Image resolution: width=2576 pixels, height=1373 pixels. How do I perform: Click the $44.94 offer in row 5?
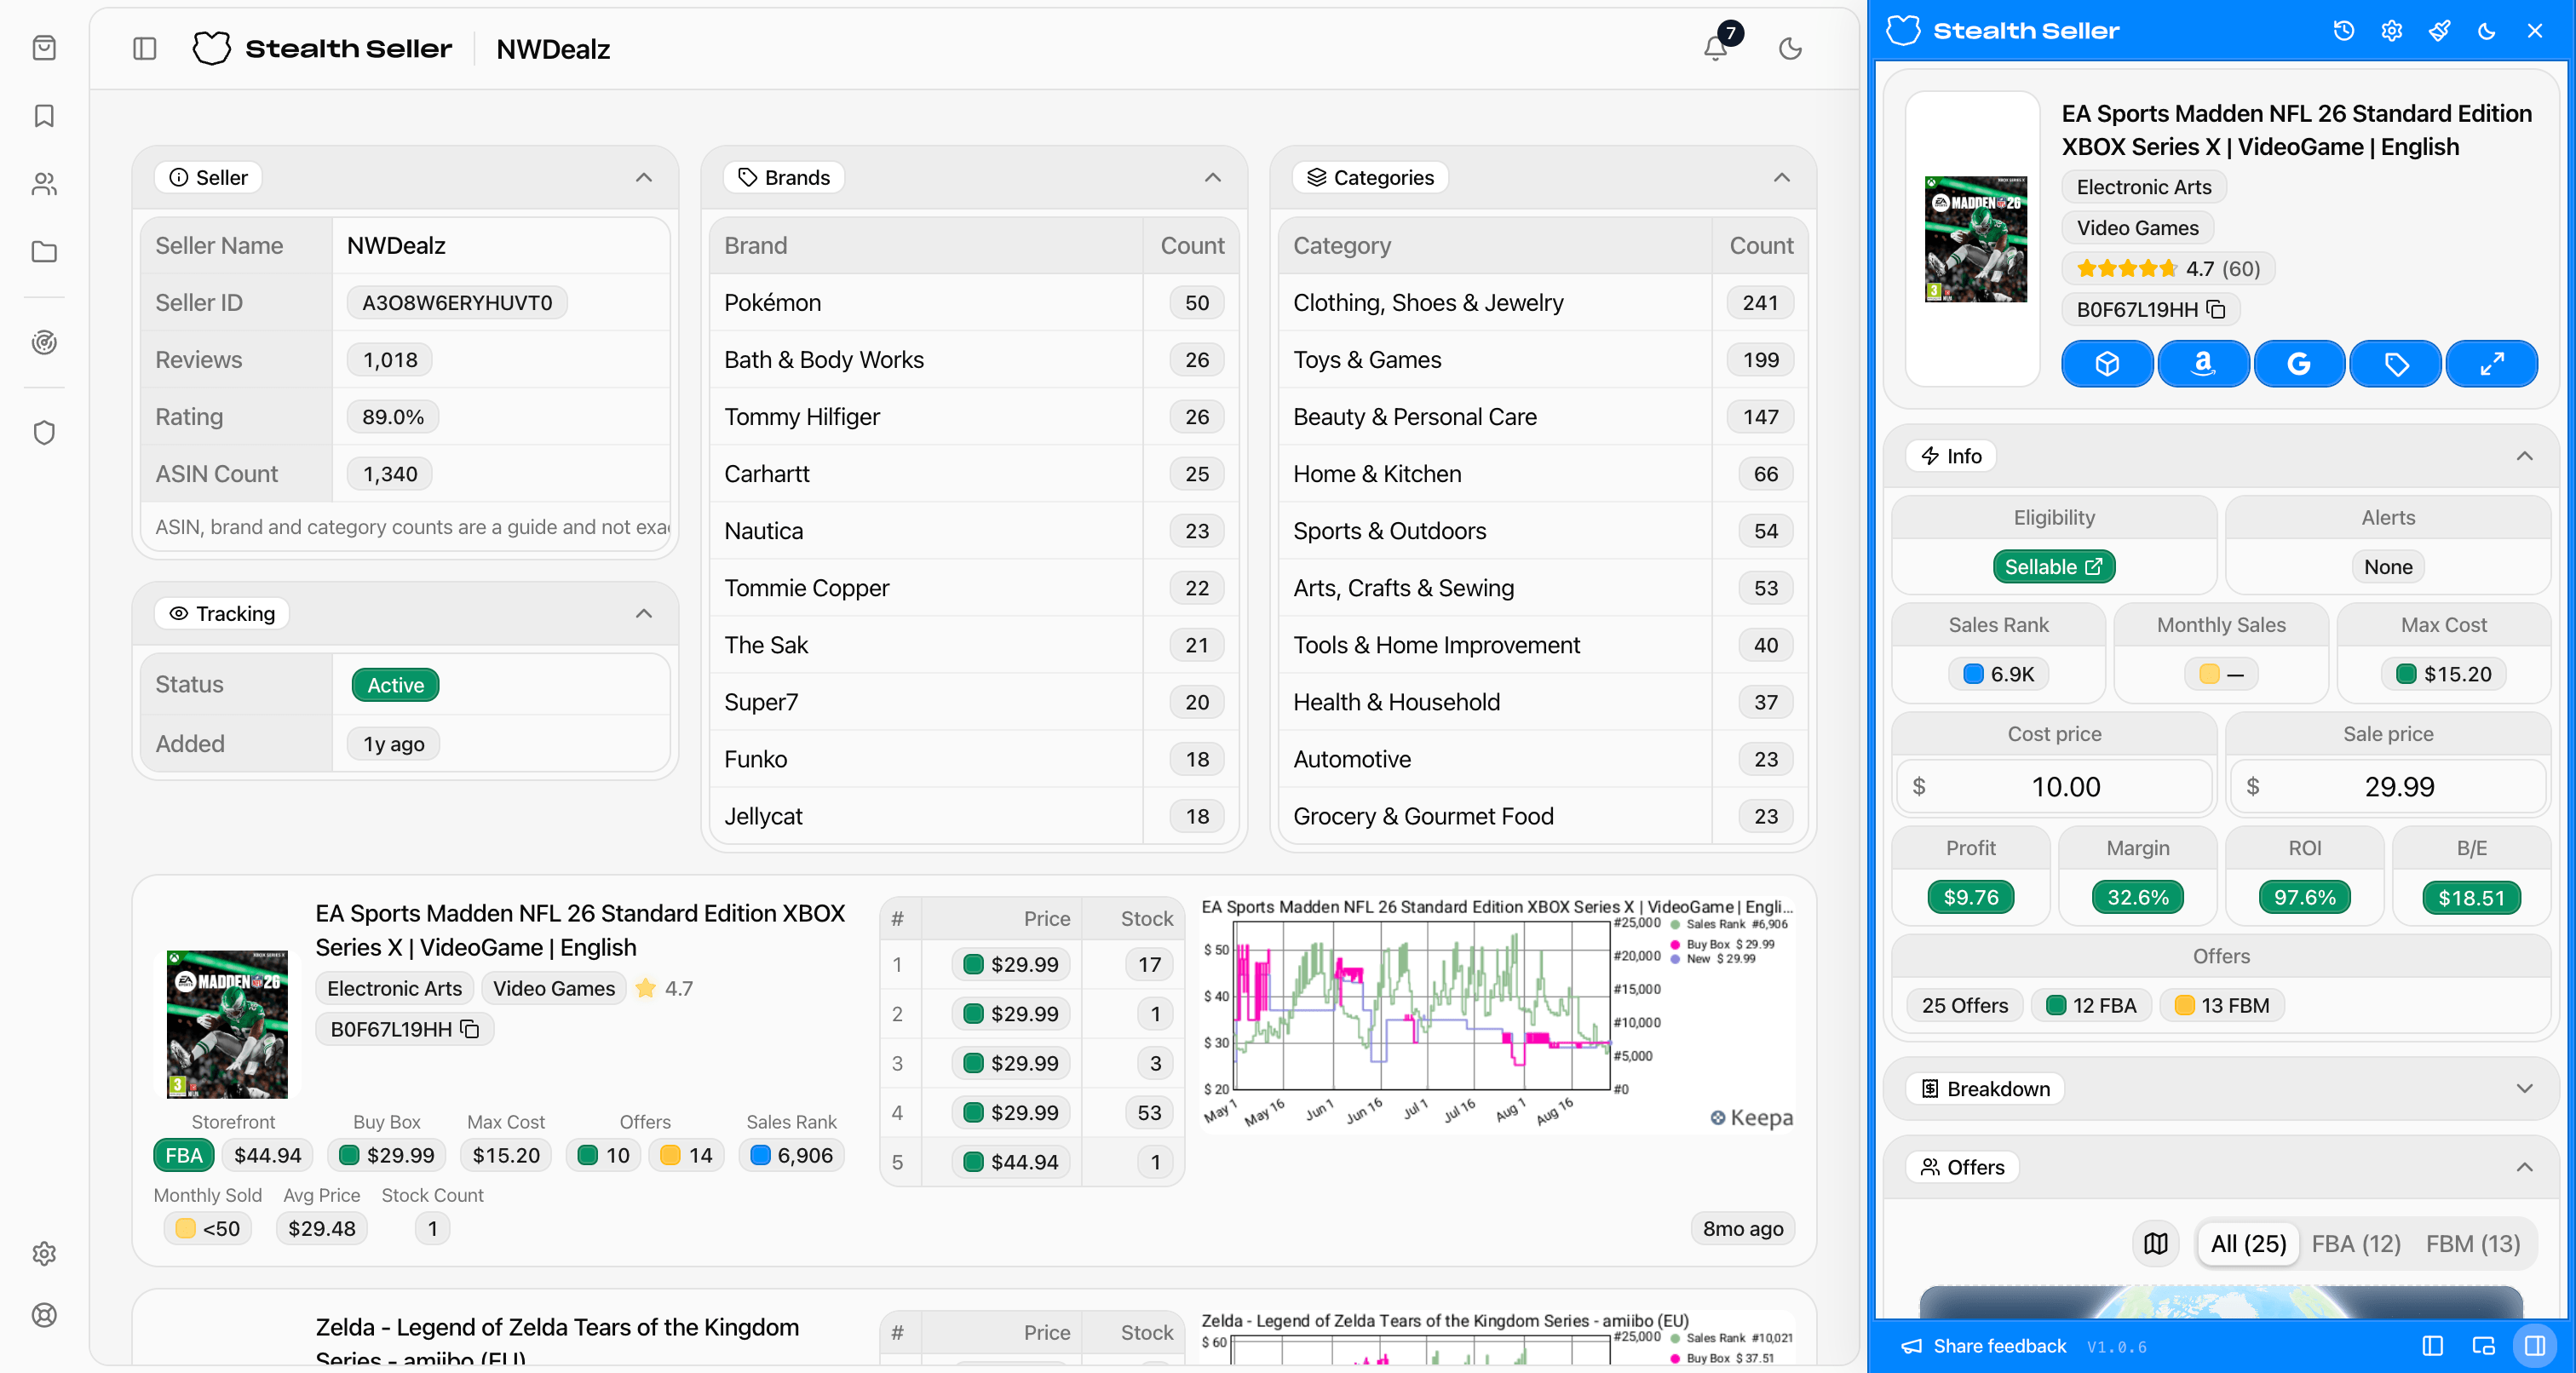click(x=1010, y=1162)
